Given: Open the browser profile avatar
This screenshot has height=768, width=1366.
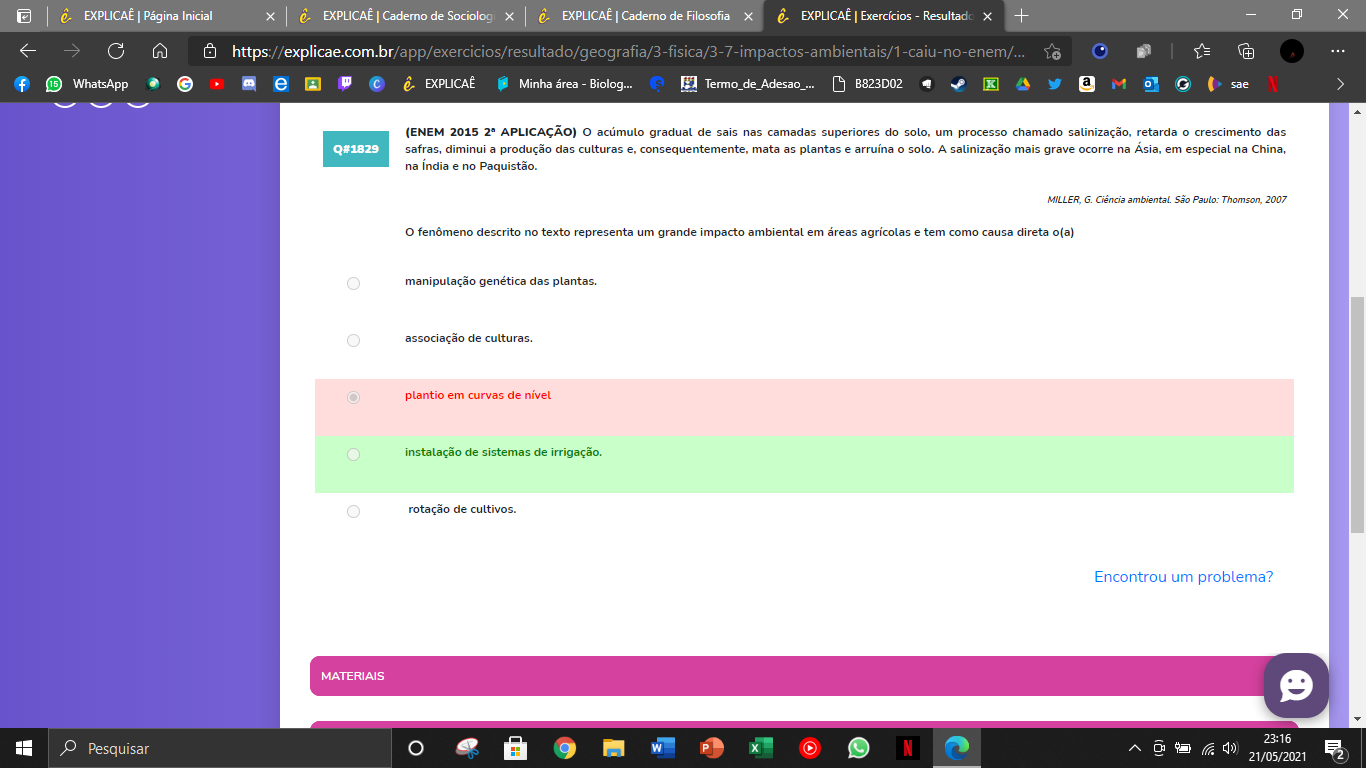Looking at the screenshot, I should [1292, 51].
